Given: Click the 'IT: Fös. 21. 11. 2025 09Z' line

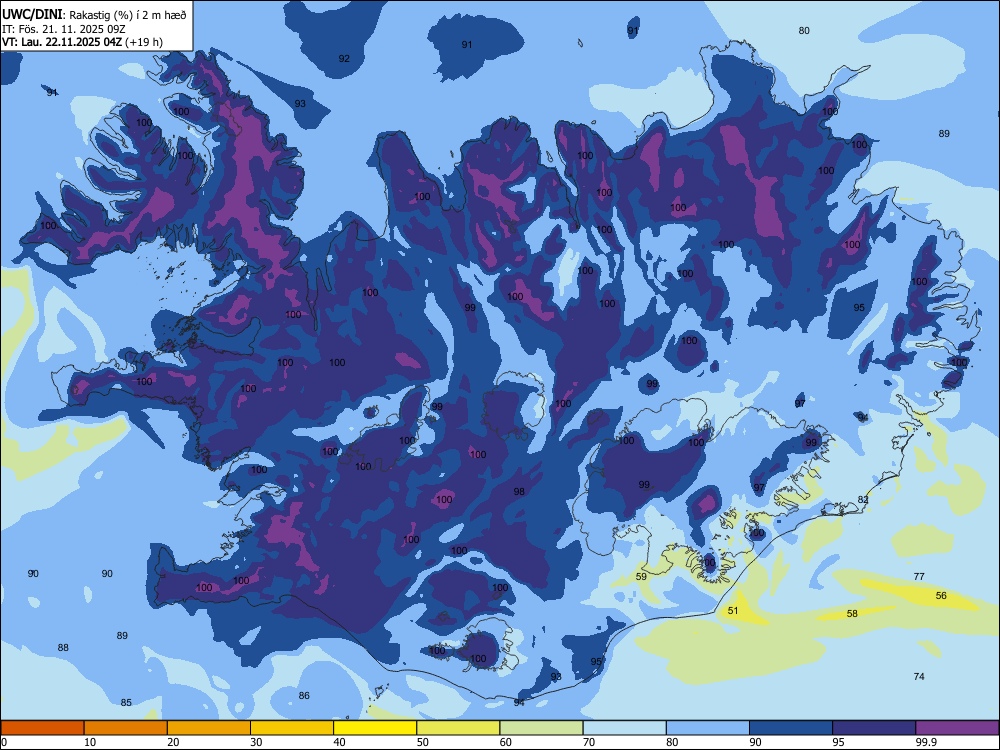Looking at the screenshot, I should [64, 29].
